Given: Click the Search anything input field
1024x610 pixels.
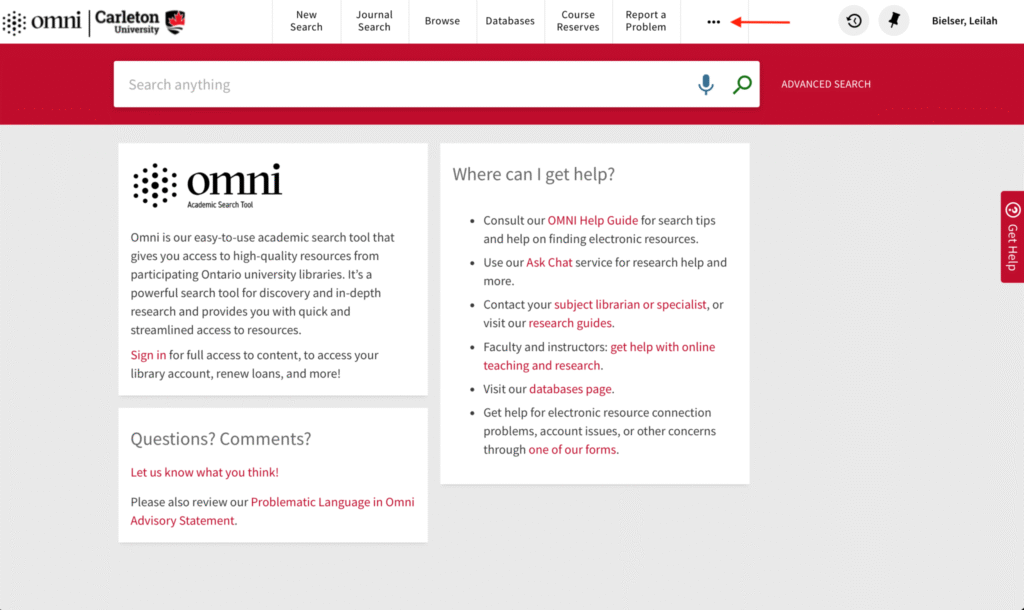Looking at the screenshot, I should tap(400, 84).
